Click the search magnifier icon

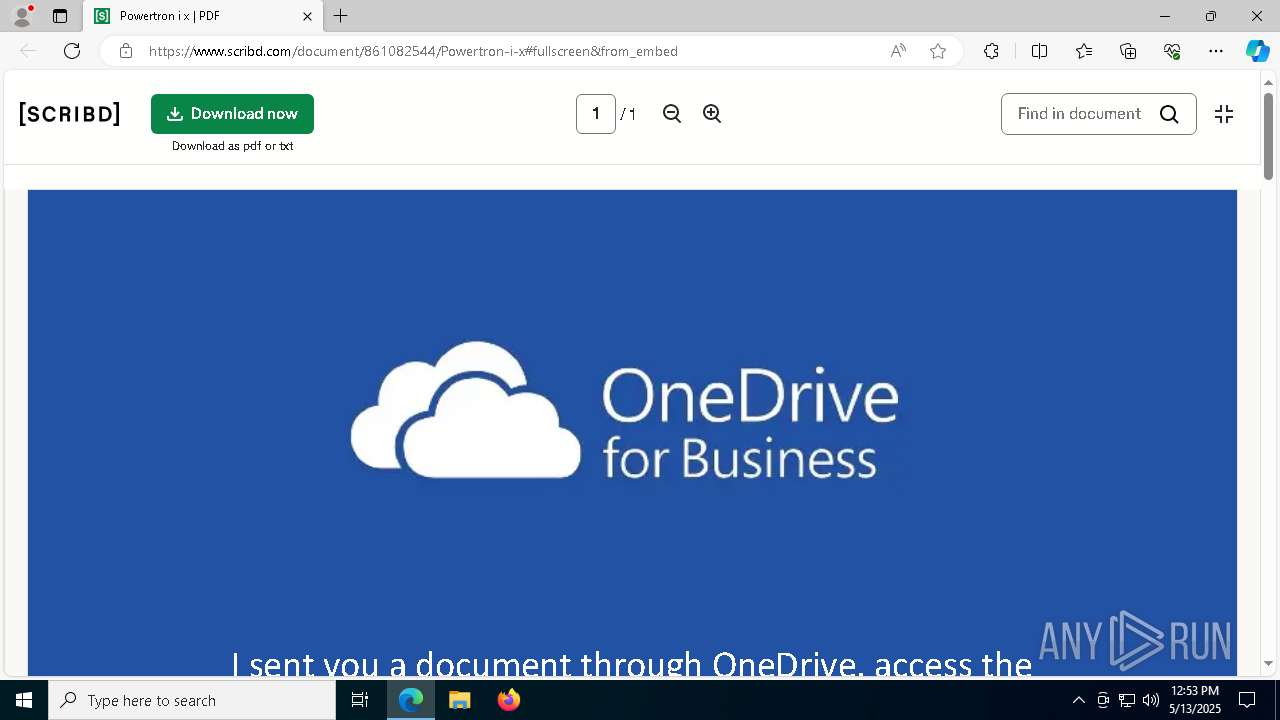[1169, 114]
